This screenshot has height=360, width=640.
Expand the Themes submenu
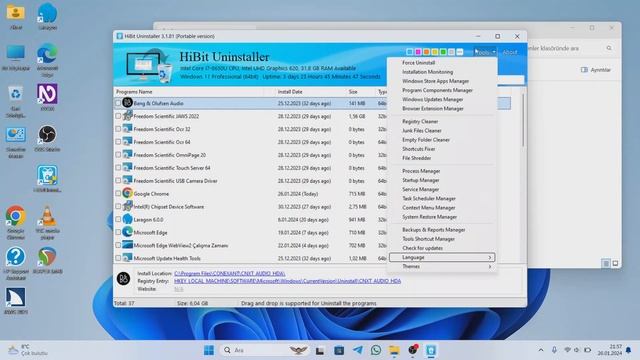(442, 267)
